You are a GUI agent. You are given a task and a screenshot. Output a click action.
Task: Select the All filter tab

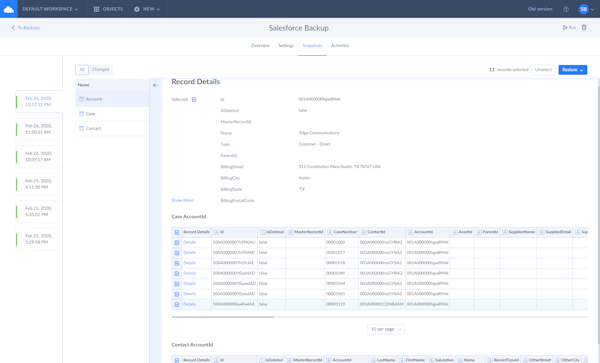pos(82,70)
